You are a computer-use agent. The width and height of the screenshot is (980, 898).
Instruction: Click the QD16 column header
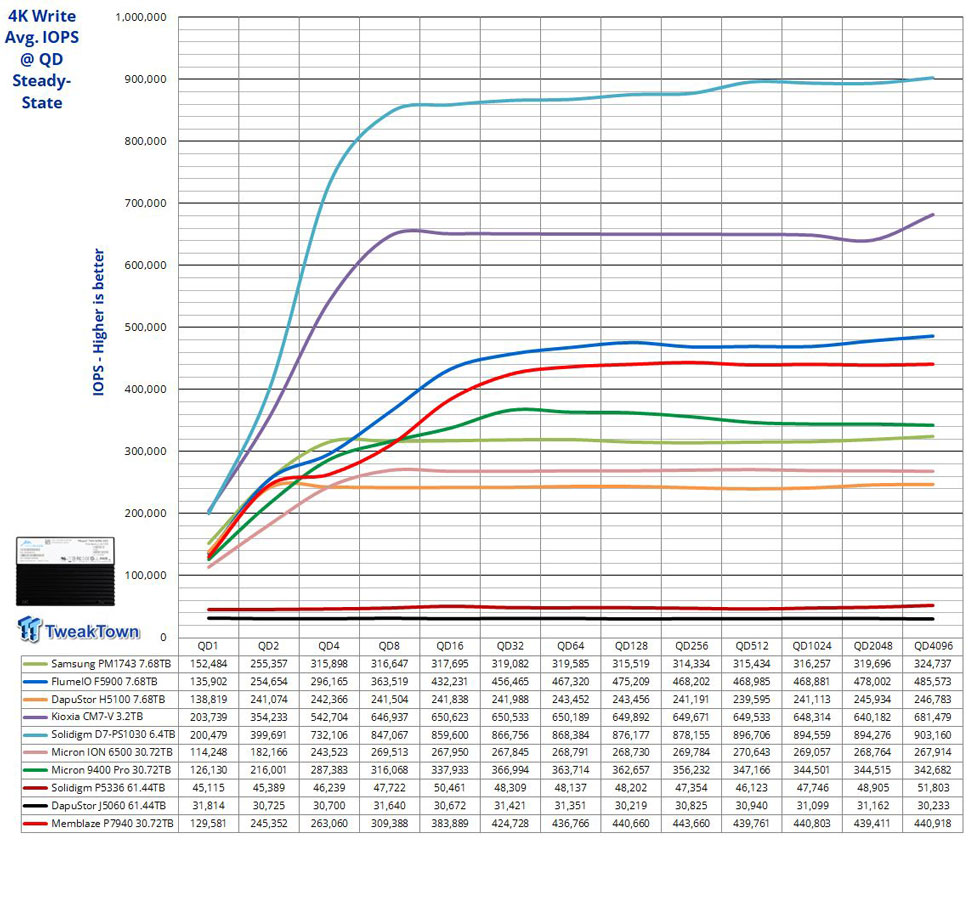449,646
